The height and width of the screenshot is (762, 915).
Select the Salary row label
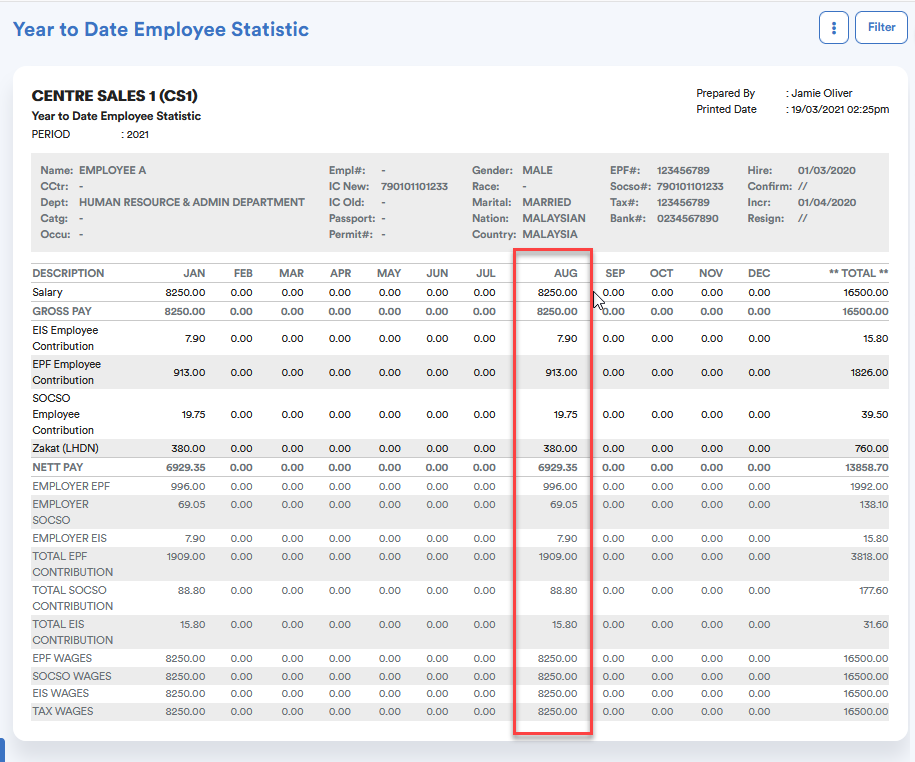pos(47,292)
